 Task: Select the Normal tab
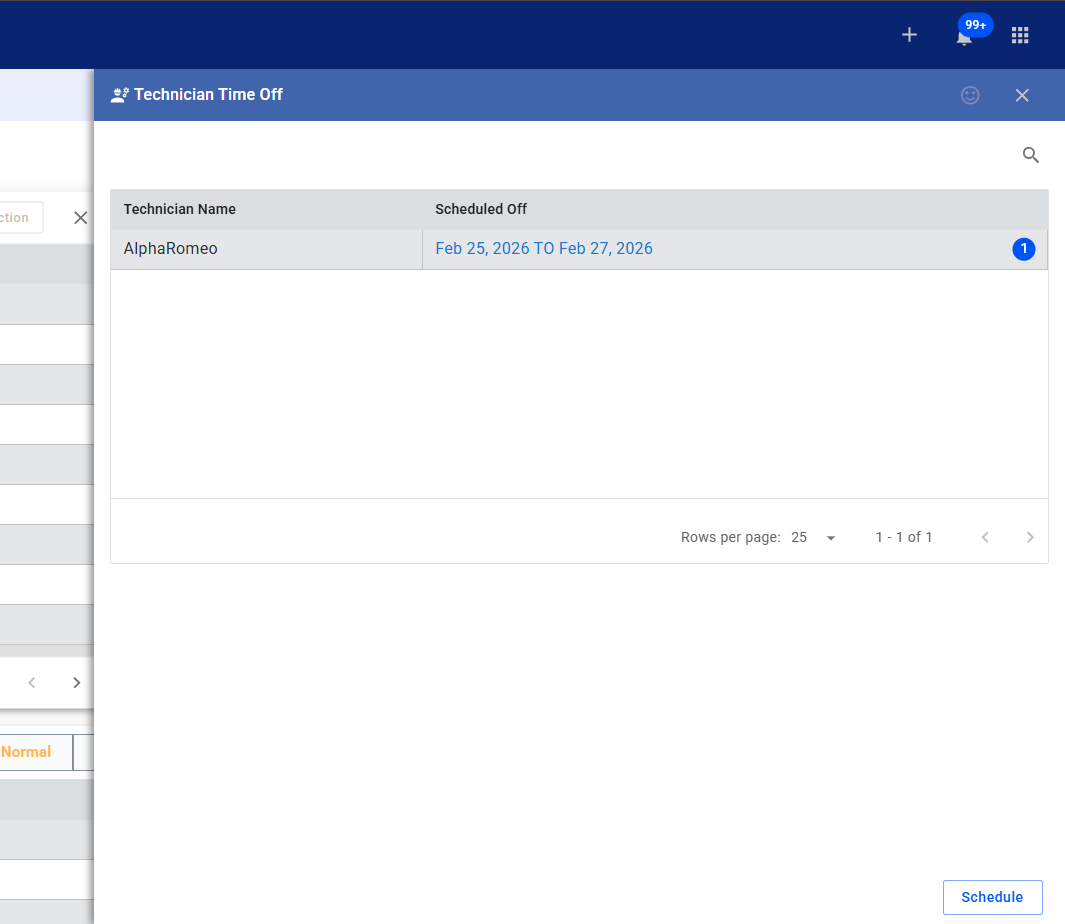click(x=27, y=752)
